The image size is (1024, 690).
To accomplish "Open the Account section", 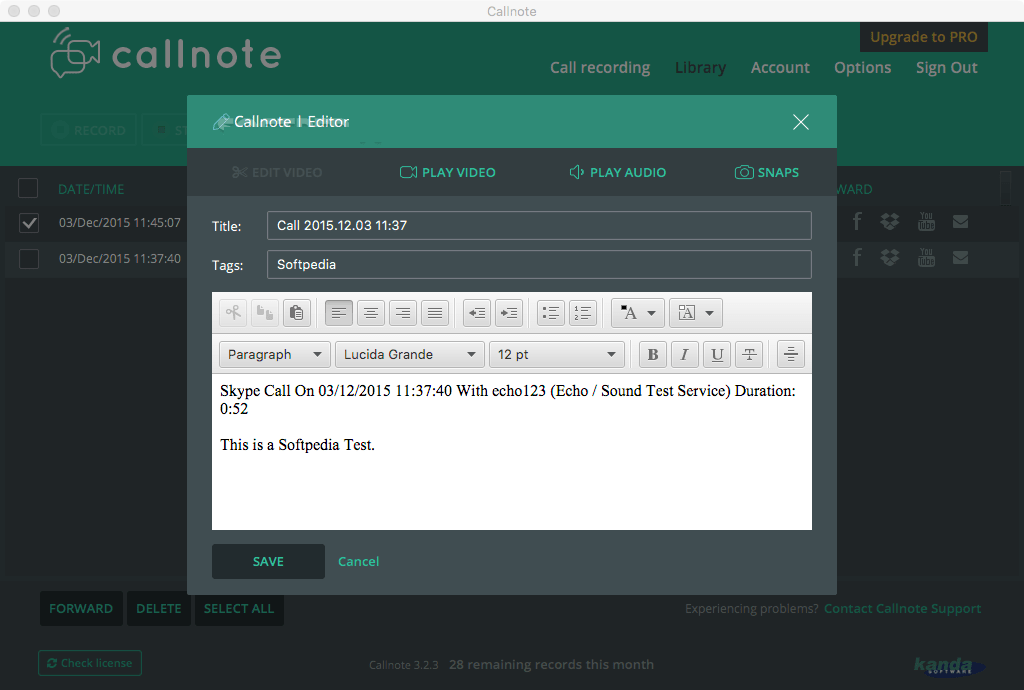I will pos(780,68).
